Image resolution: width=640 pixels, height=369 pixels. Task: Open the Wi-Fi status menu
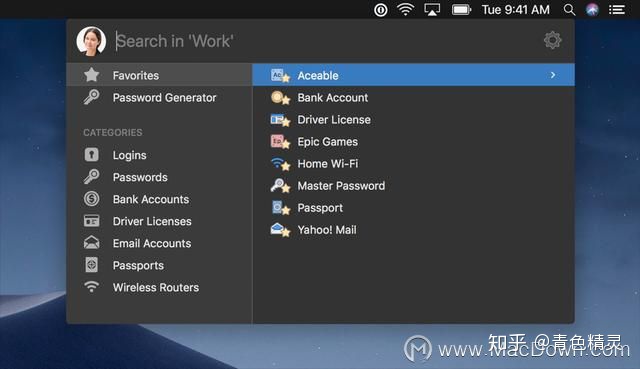[405, 9]
